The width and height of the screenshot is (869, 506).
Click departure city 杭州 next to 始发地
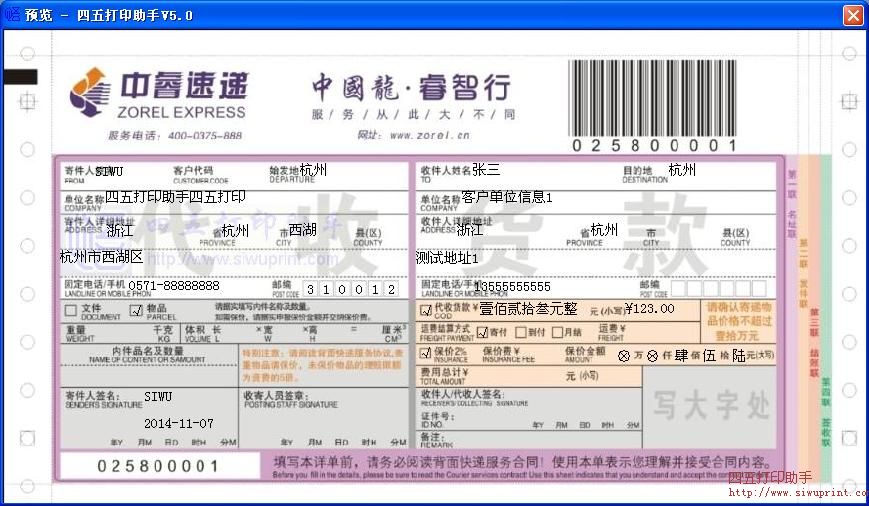click(x=313, y=170)
